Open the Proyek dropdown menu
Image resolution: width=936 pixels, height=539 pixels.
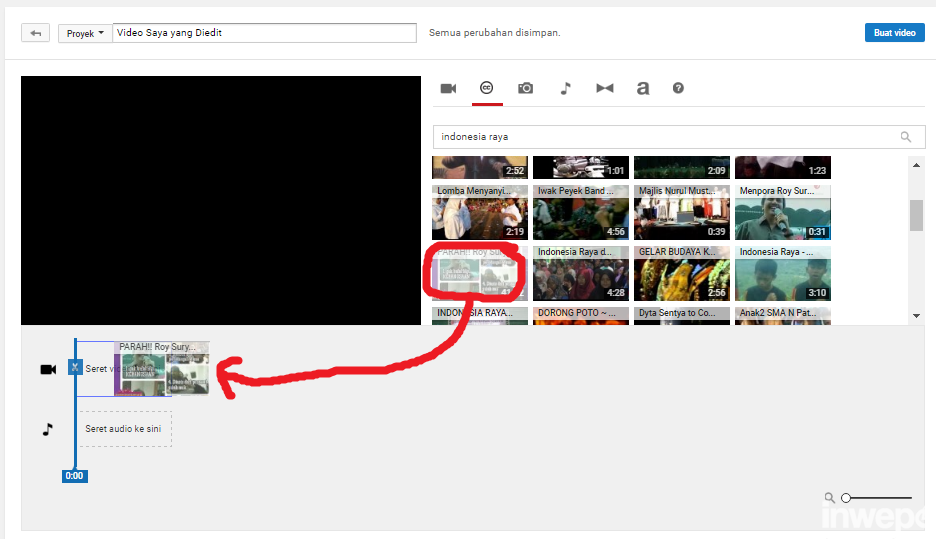85,33
